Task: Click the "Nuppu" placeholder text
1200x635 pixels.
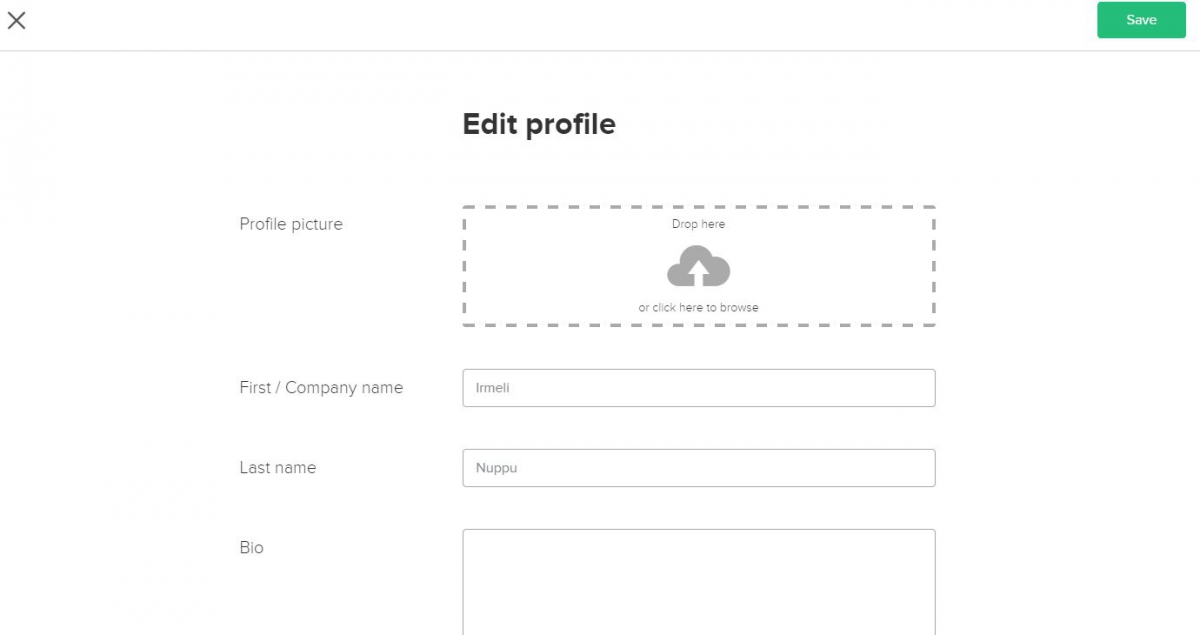Action: [496, 468]
